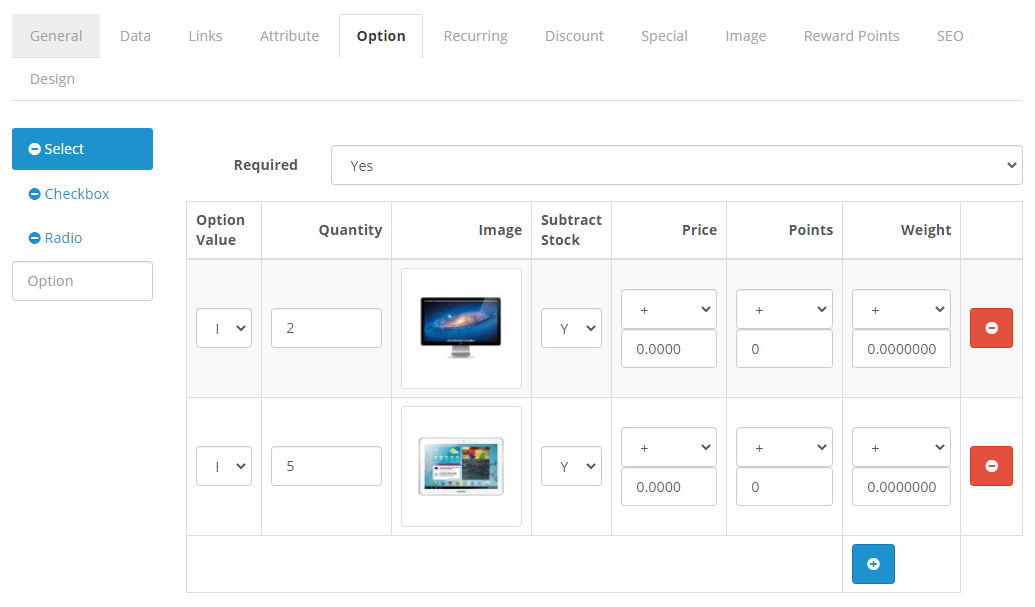Screen dimensions: 1035x607
Task: Open the Required dropdown showing Yes
Action: pyautogui.click(x=677, y=165)
